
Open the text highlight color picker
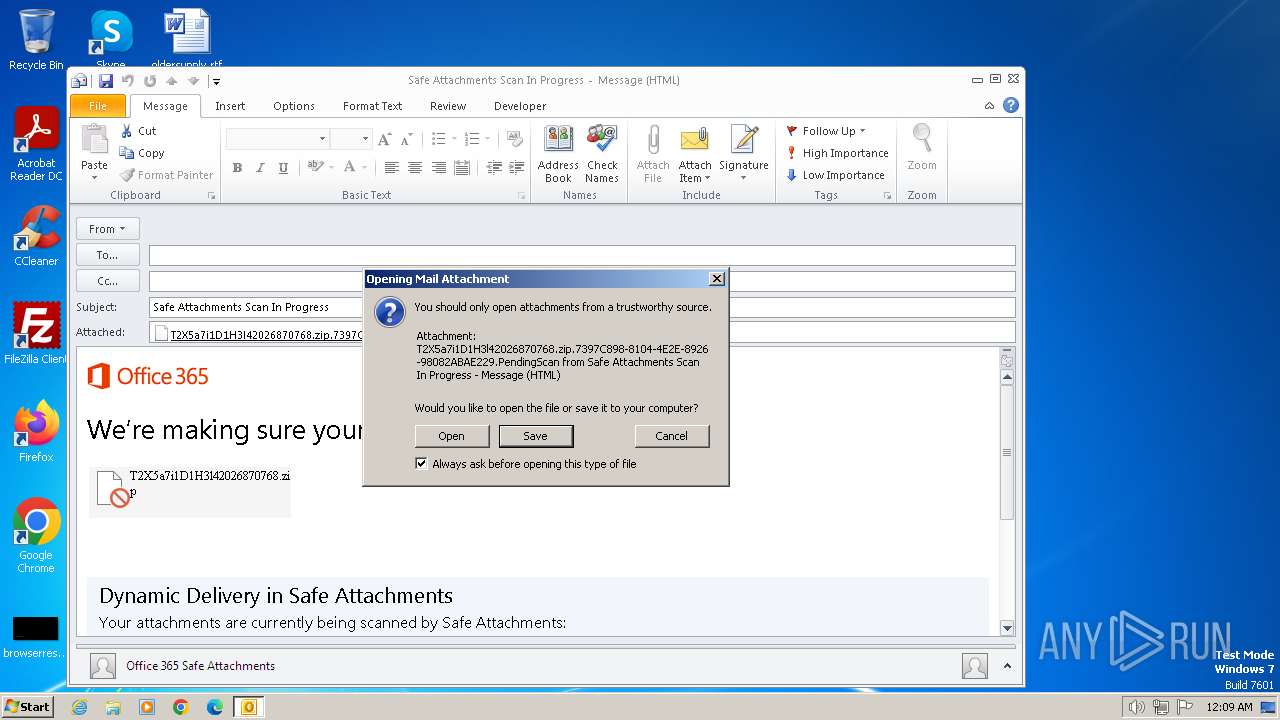pos(318,168)
